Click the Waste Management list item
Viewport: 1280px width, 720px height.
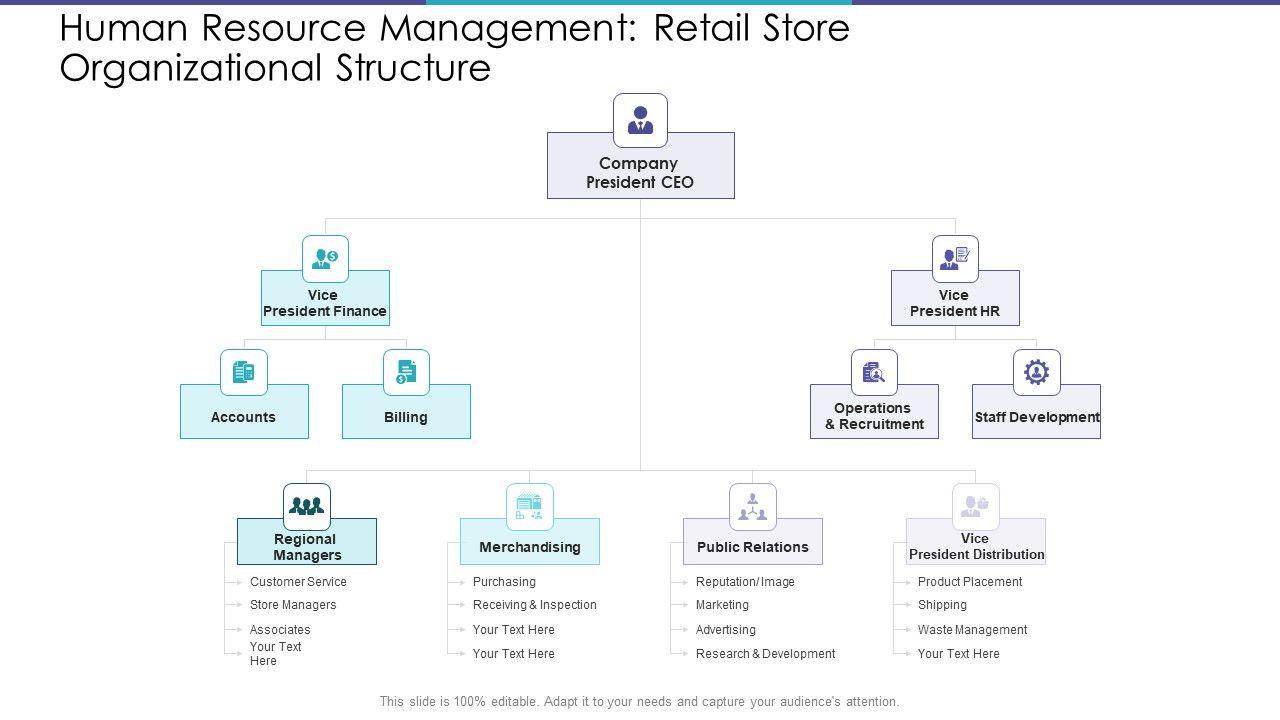(x=972, y=630)
